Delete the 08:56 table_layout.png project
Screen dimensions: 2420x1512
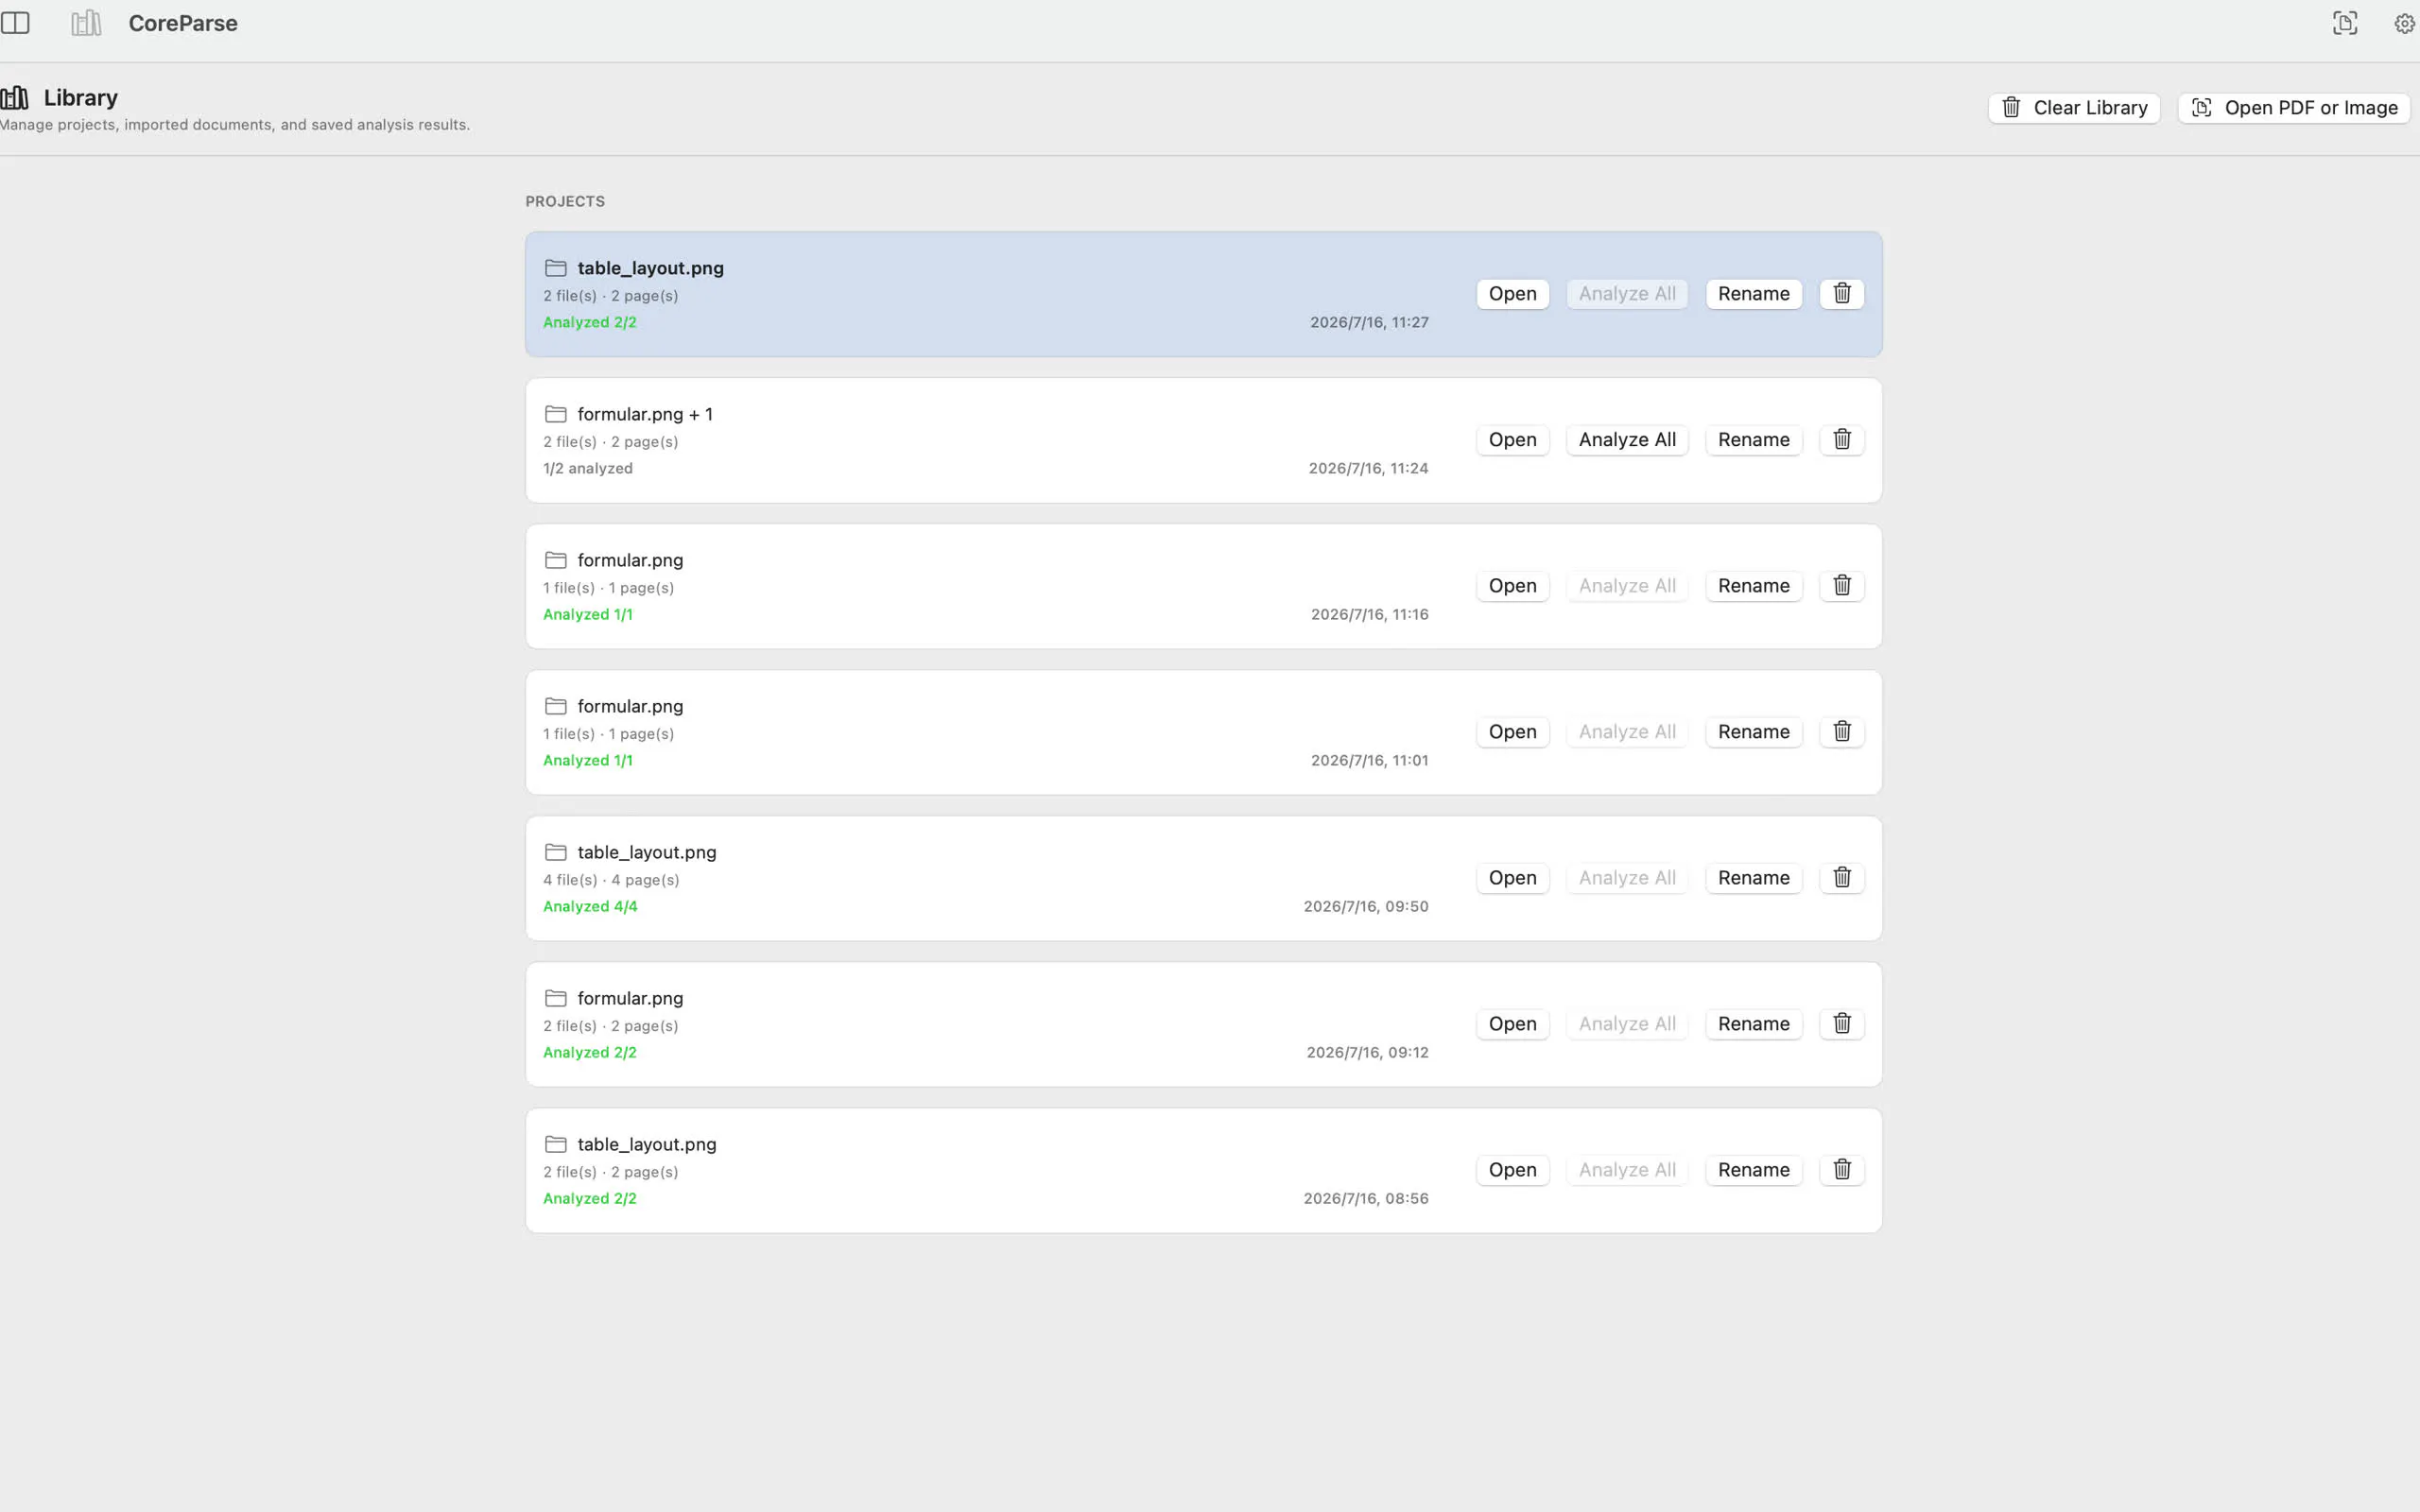(1842, 1170)
